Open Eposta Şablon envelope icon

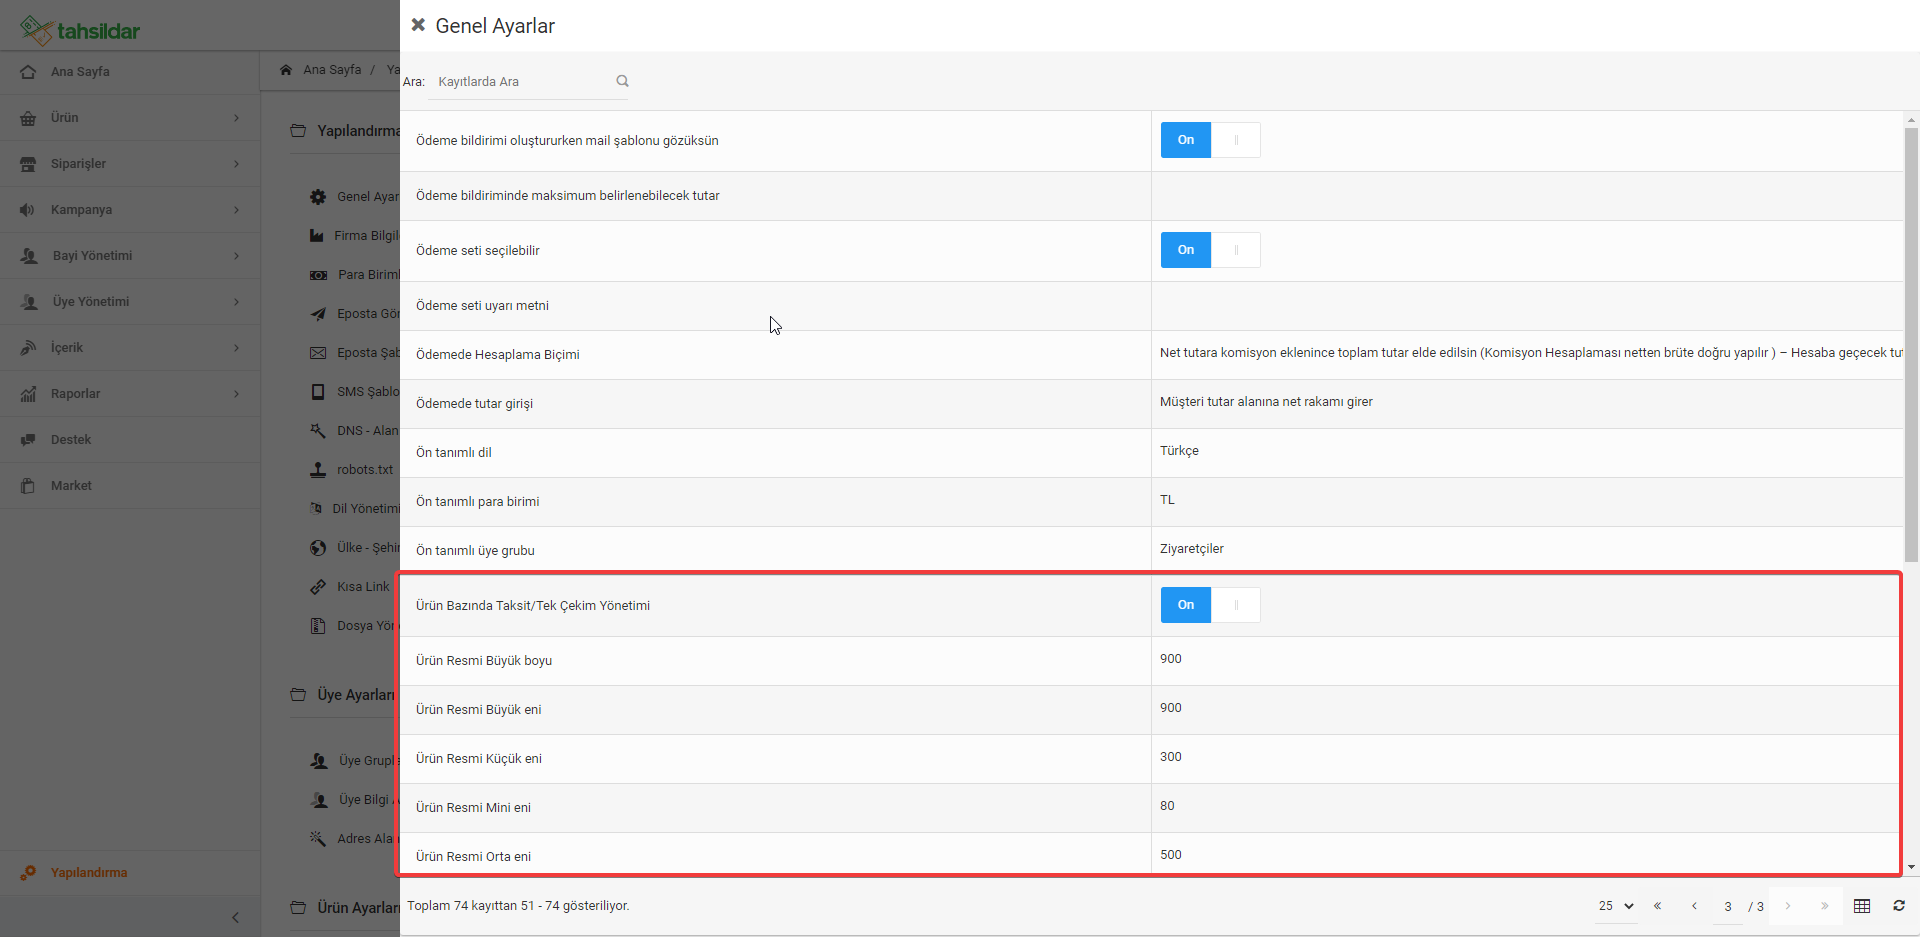318,353
